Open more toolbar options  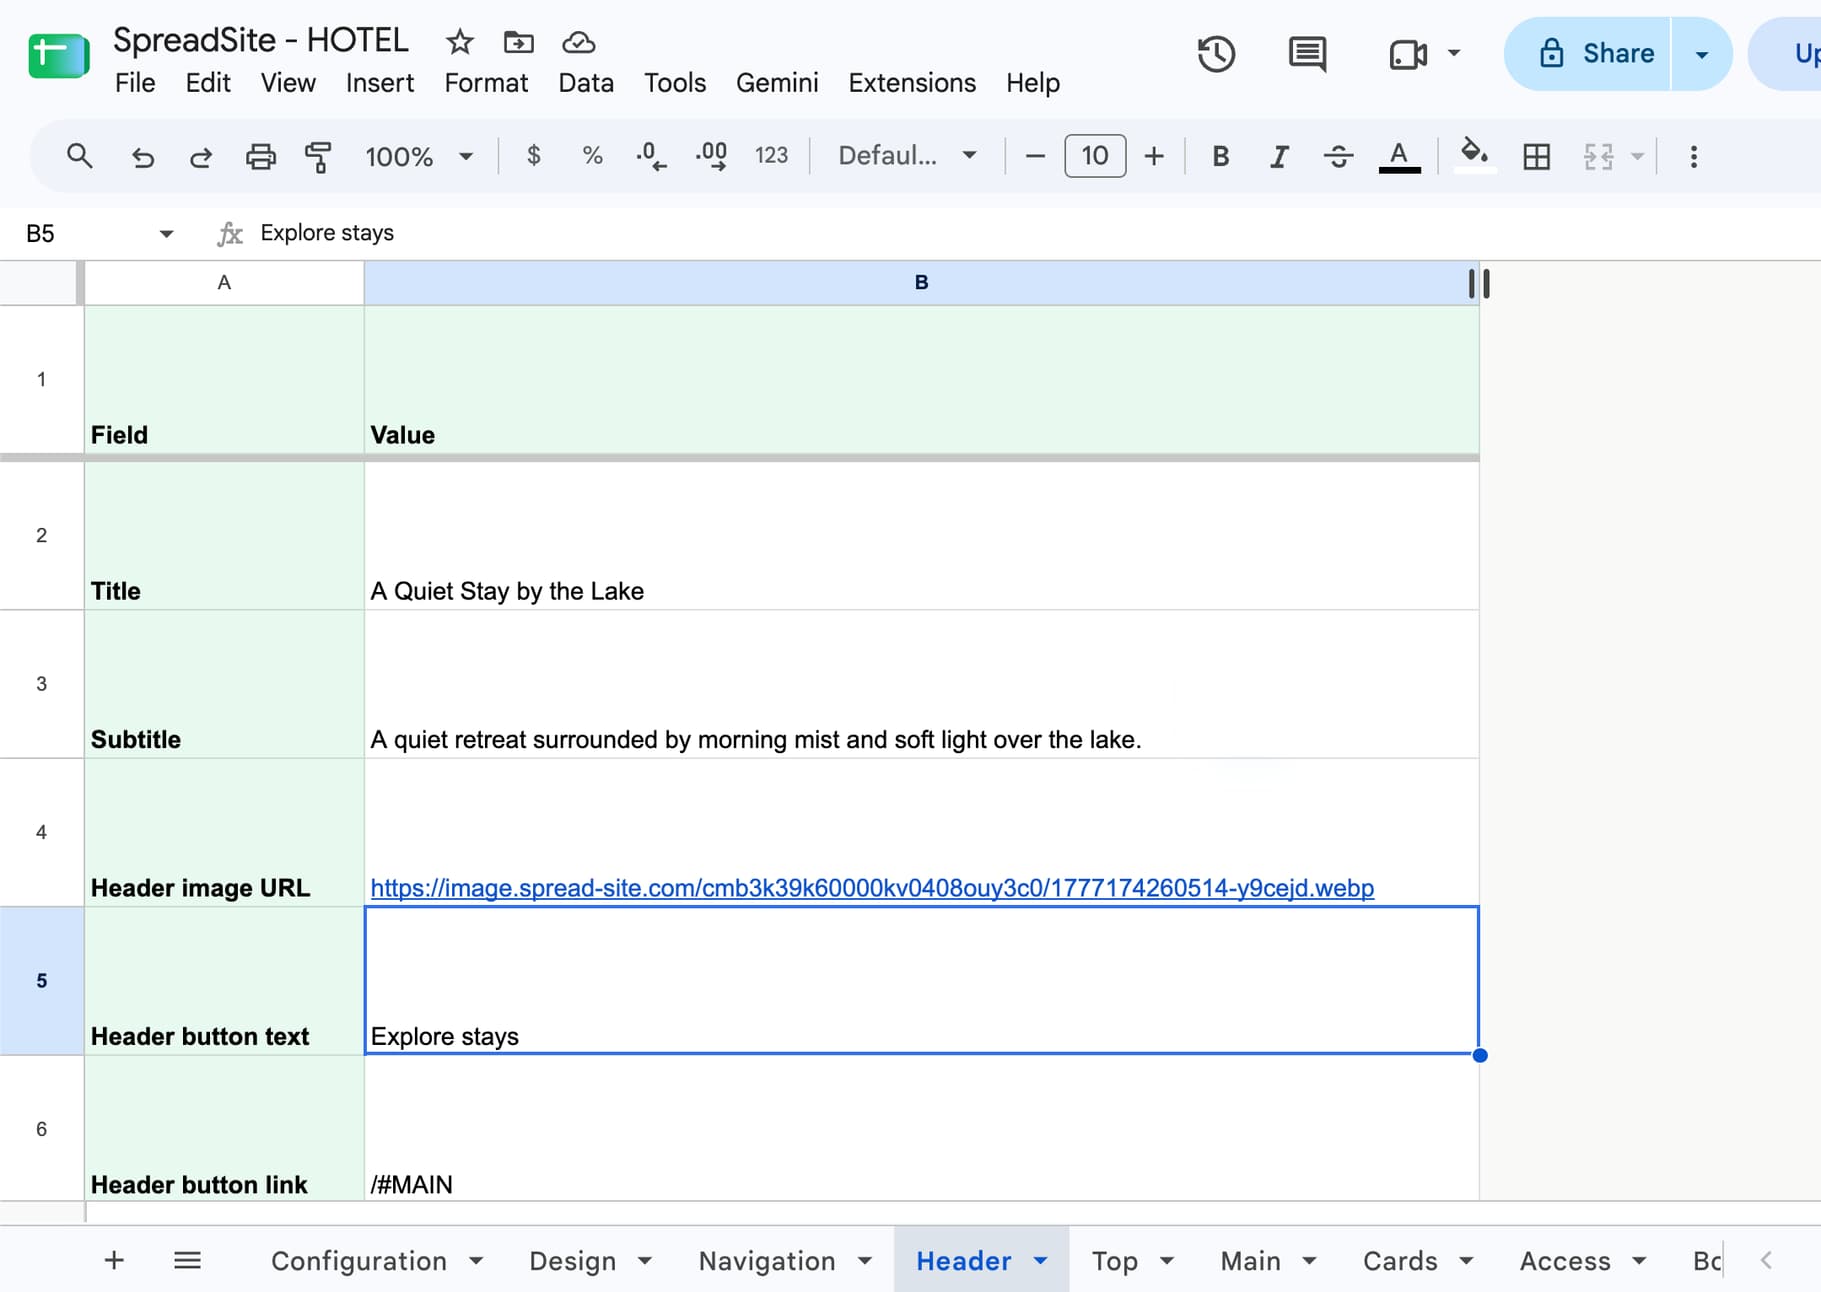coord(1693,156)
